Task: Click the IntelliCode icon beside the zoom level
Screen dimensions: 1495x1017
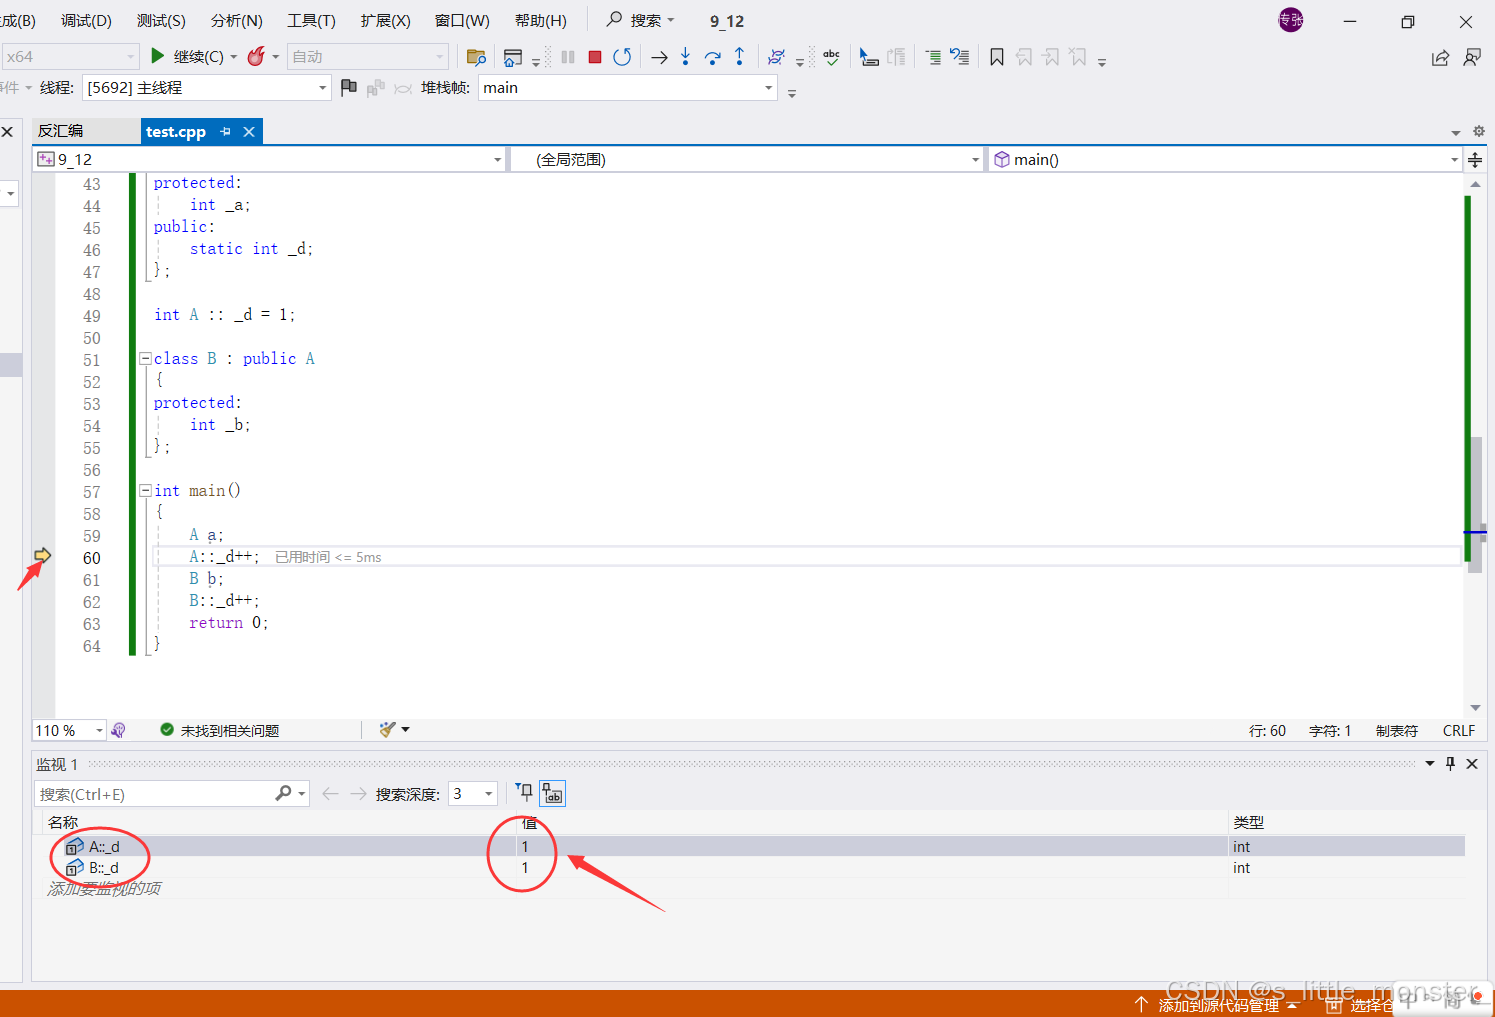Action: click(x=118, y=730)
